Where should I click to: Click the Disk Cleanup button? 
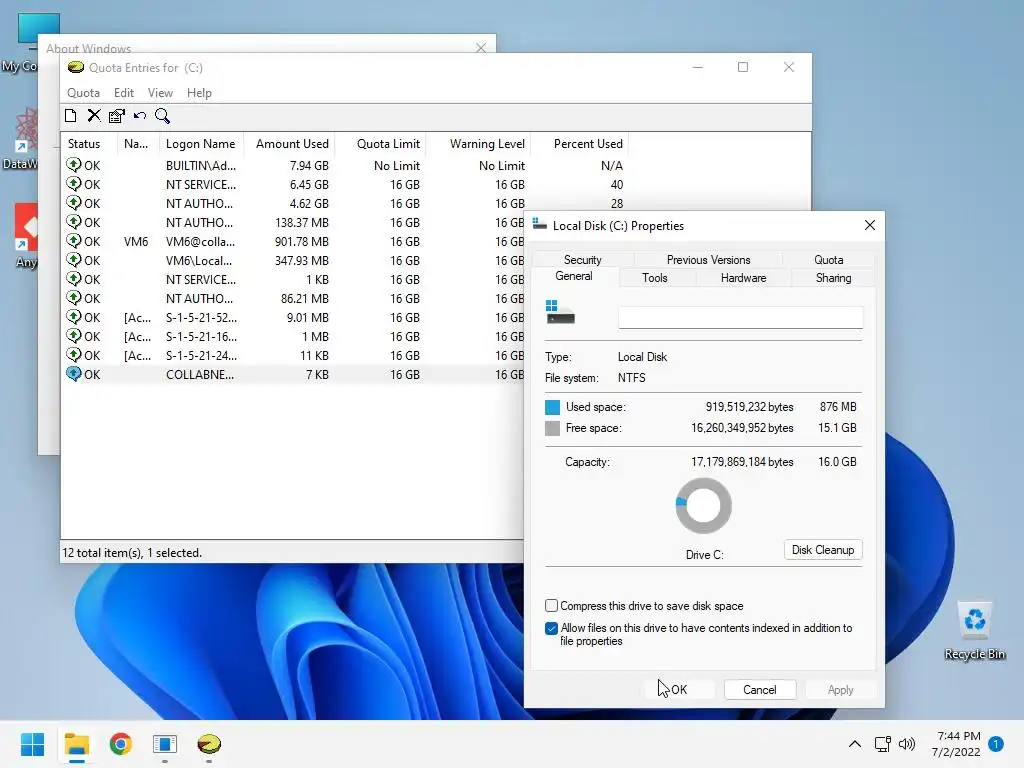click(823, 550)
